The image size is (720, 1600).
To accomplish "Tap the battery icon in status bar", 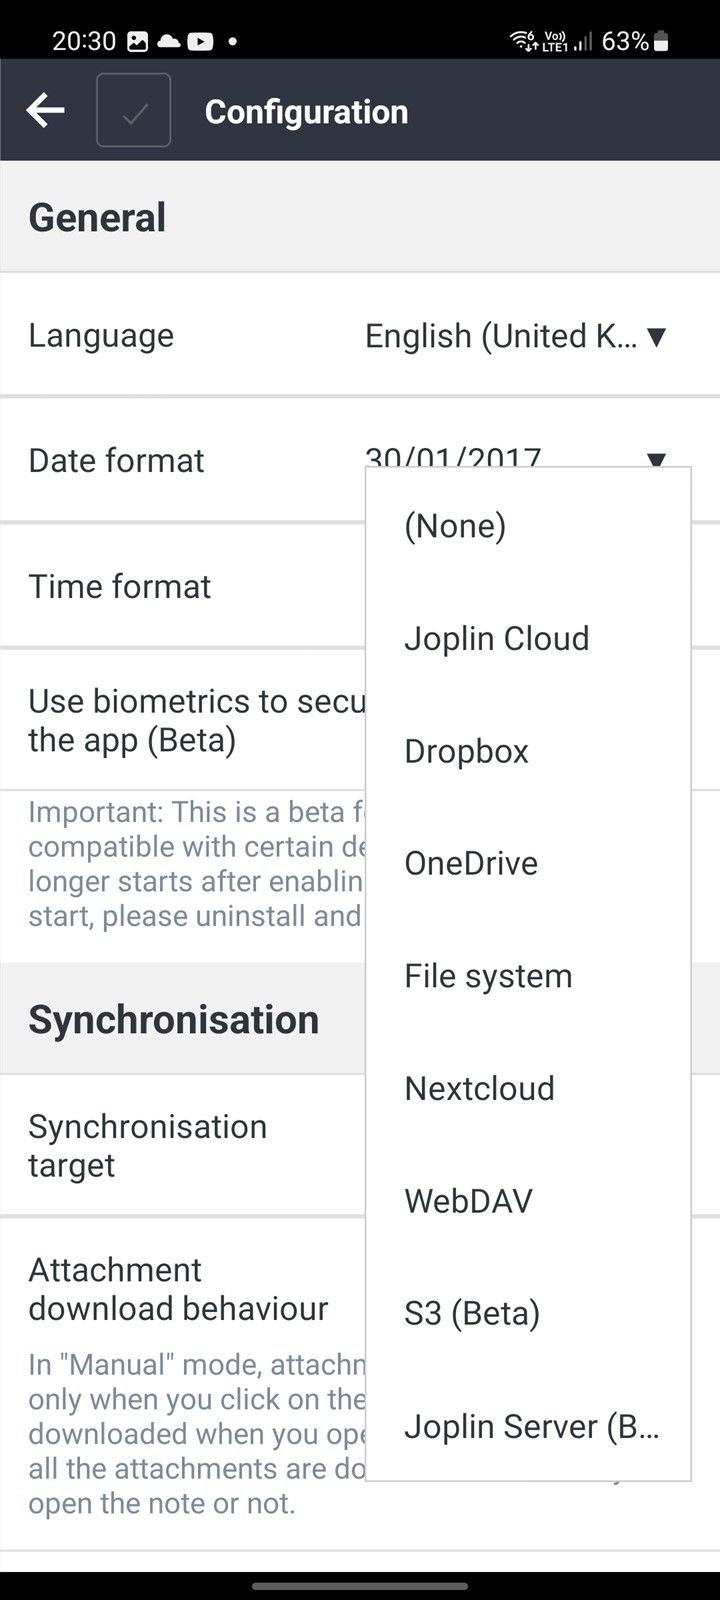I will tap(661, 41).
